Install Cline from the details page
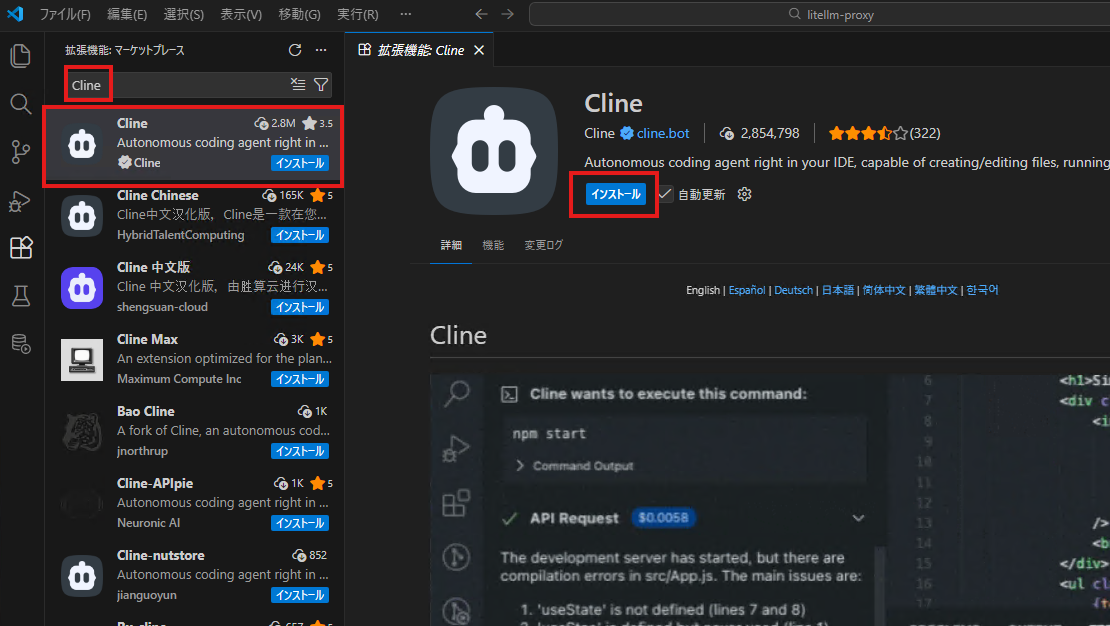Viewport: 1110px width, 626px height. point(616,194)
